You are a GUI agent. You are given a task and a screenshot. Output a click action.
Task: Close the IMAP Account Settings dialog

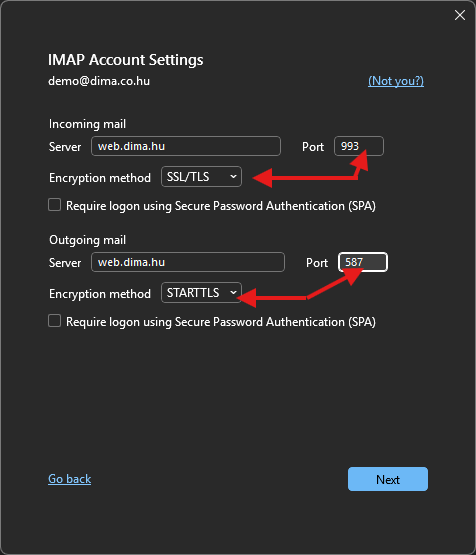(x=460, y=15)
